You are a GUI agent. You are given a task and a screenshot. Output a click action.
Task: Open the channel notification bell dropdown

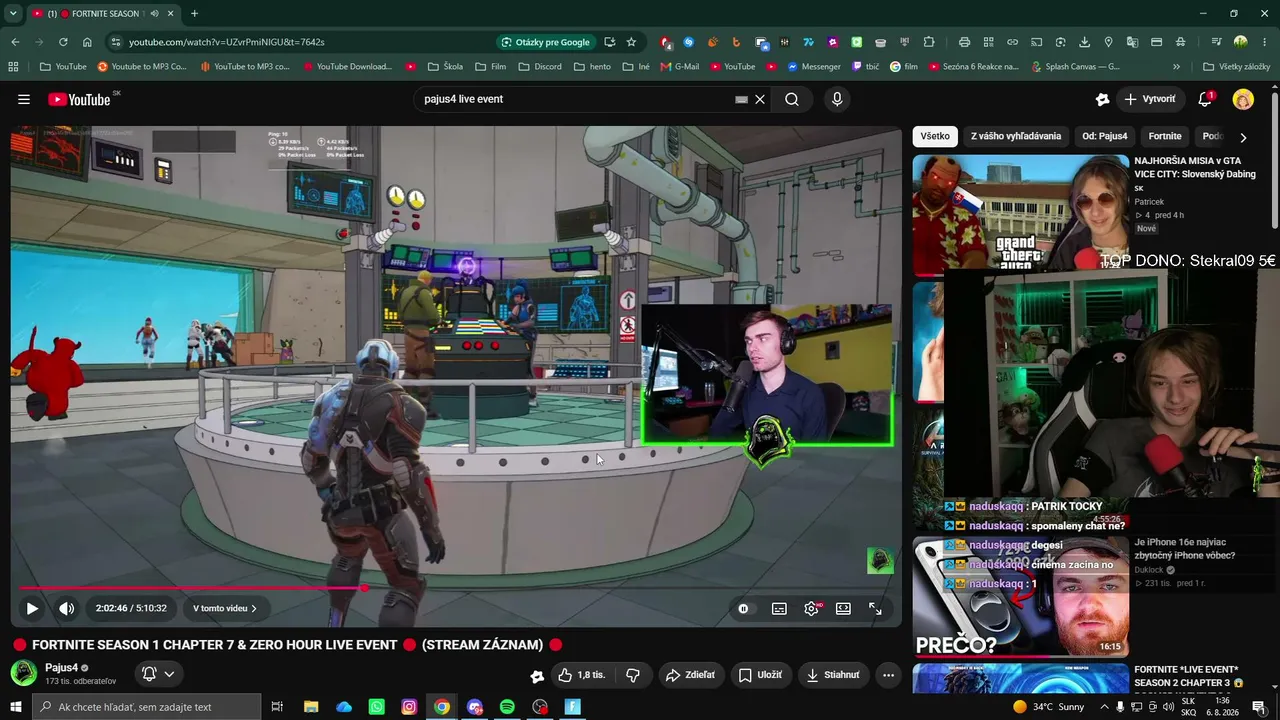158,674
